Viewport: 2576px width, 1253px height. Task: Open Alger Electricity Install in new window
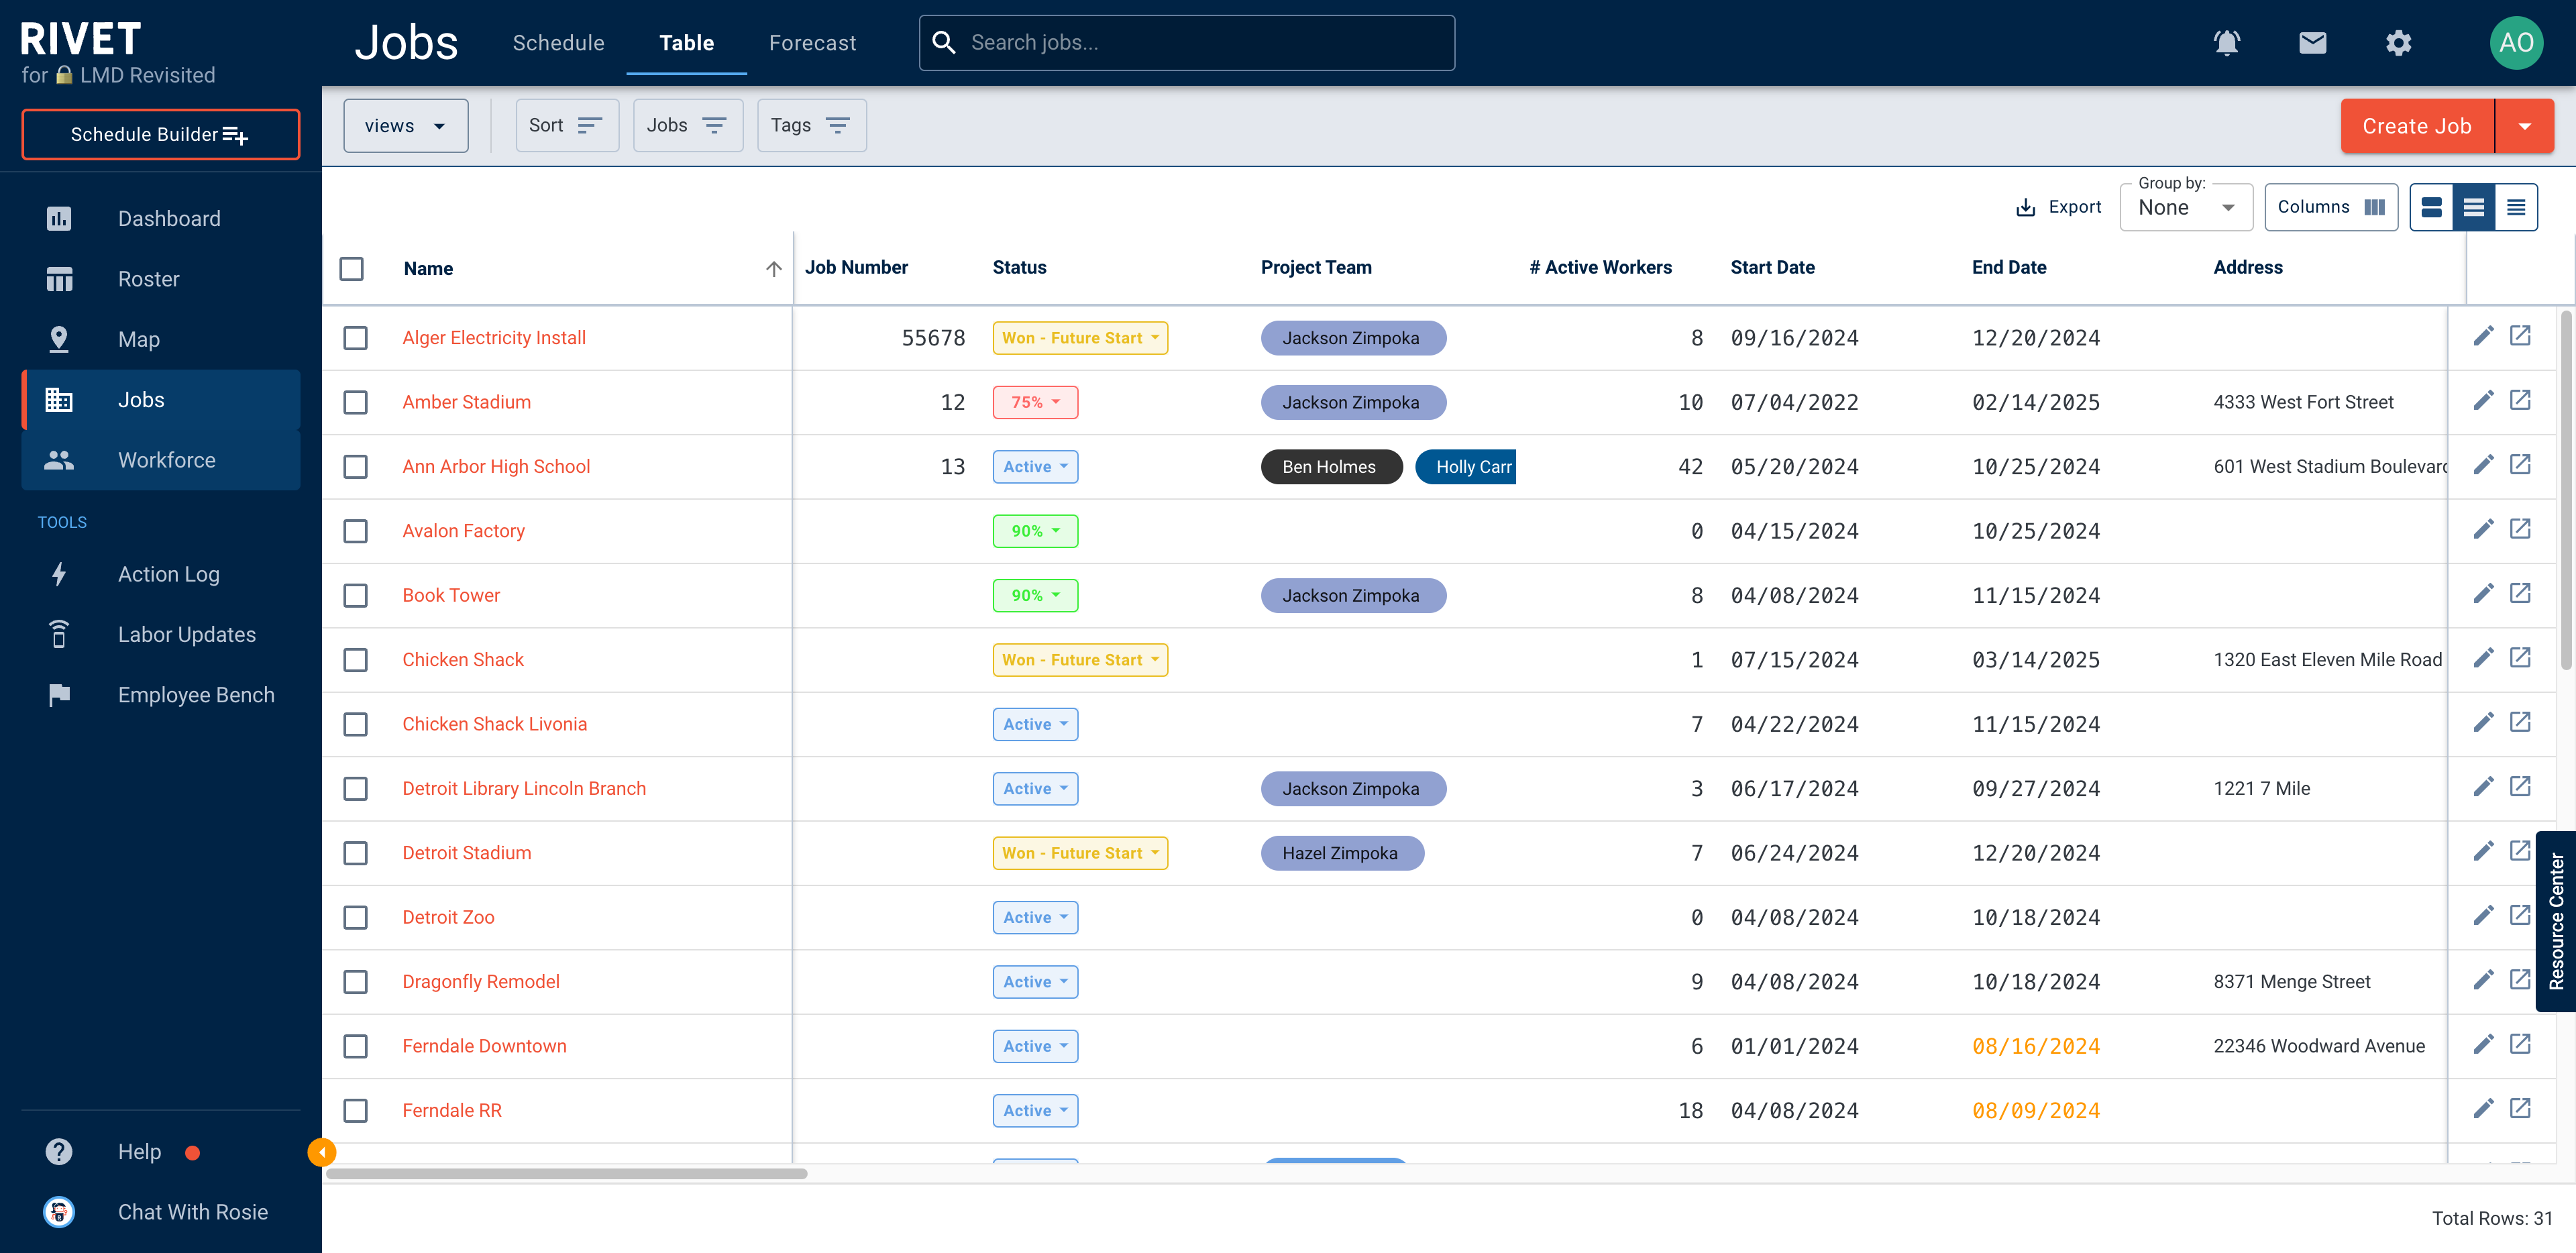tap(2520, 336)
